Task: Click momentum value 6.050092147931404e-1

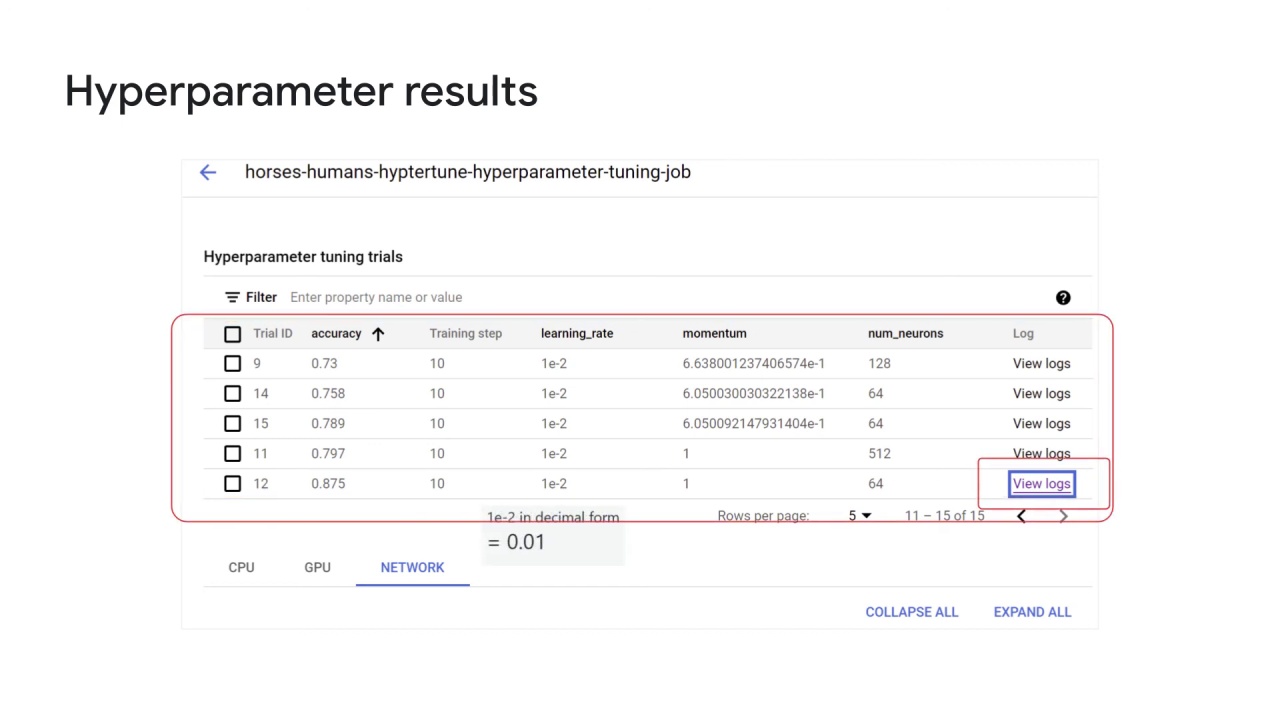Action: [754, 424]
